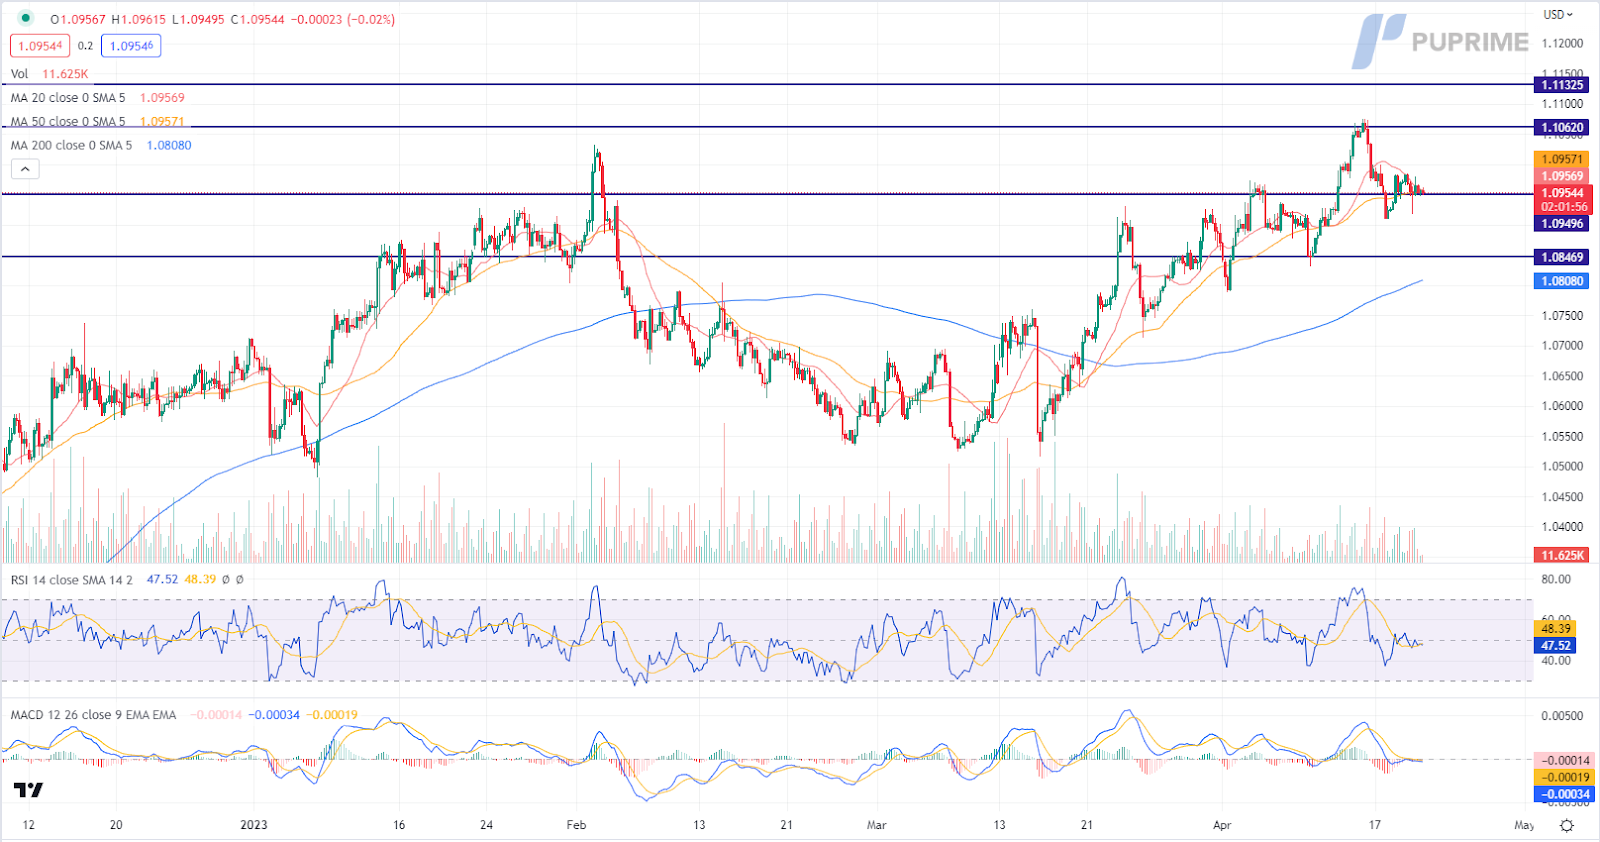The width and height of the screenshot is (1600, 842).
Task: Click the blue -0.00034 MACD axis label
Action: tap(1565, 795)
